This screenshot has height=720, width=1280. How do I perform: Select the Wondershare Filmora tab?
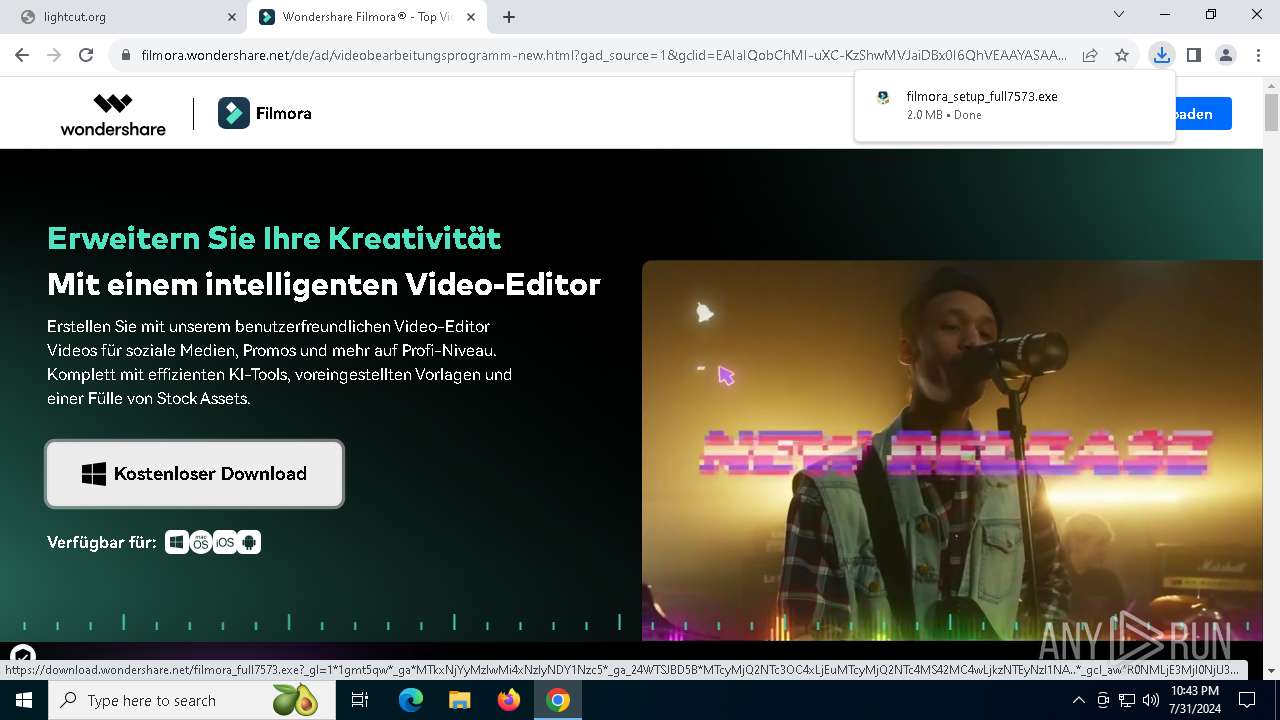tap(365, 17)
